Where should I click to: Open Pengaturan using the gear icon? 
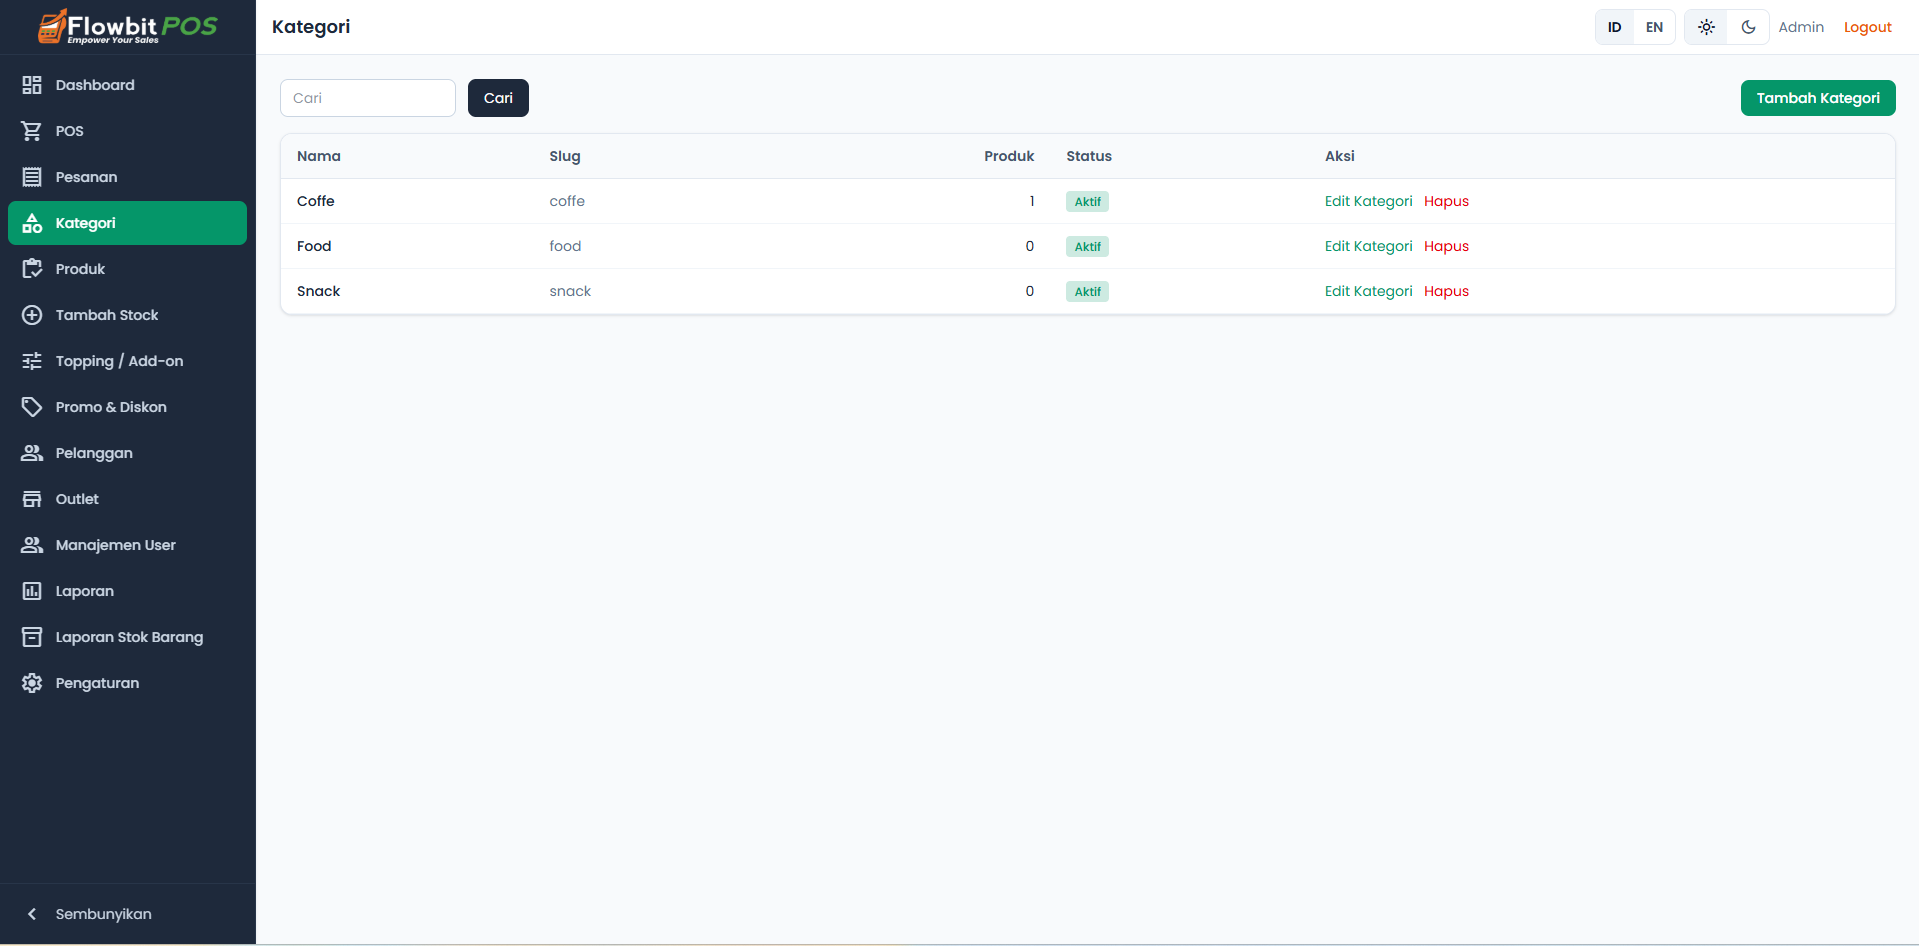point(31,682)
